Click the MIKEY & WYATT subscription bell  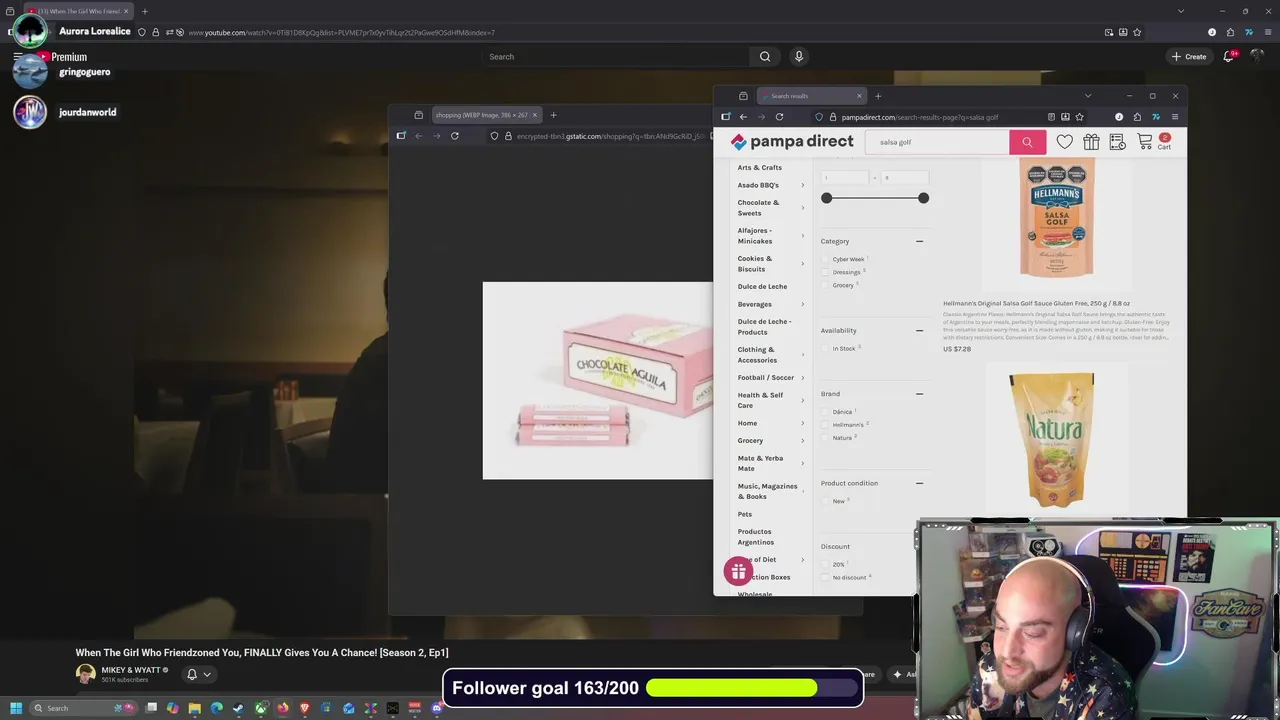[x=192, y=674]
